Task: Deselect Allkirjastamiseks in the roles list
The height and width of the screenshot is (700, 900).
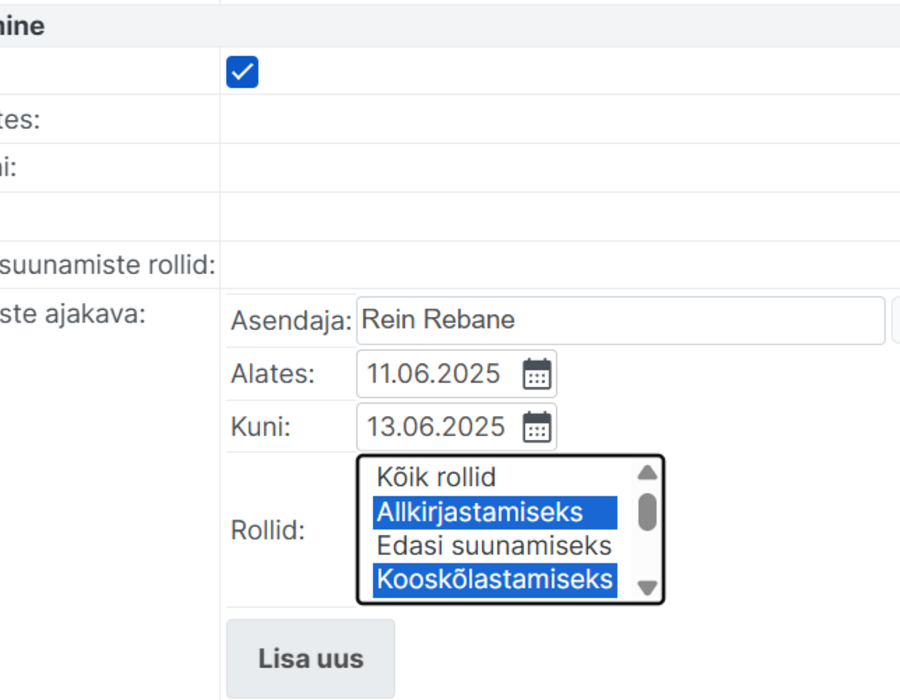Action: [495, 512]
